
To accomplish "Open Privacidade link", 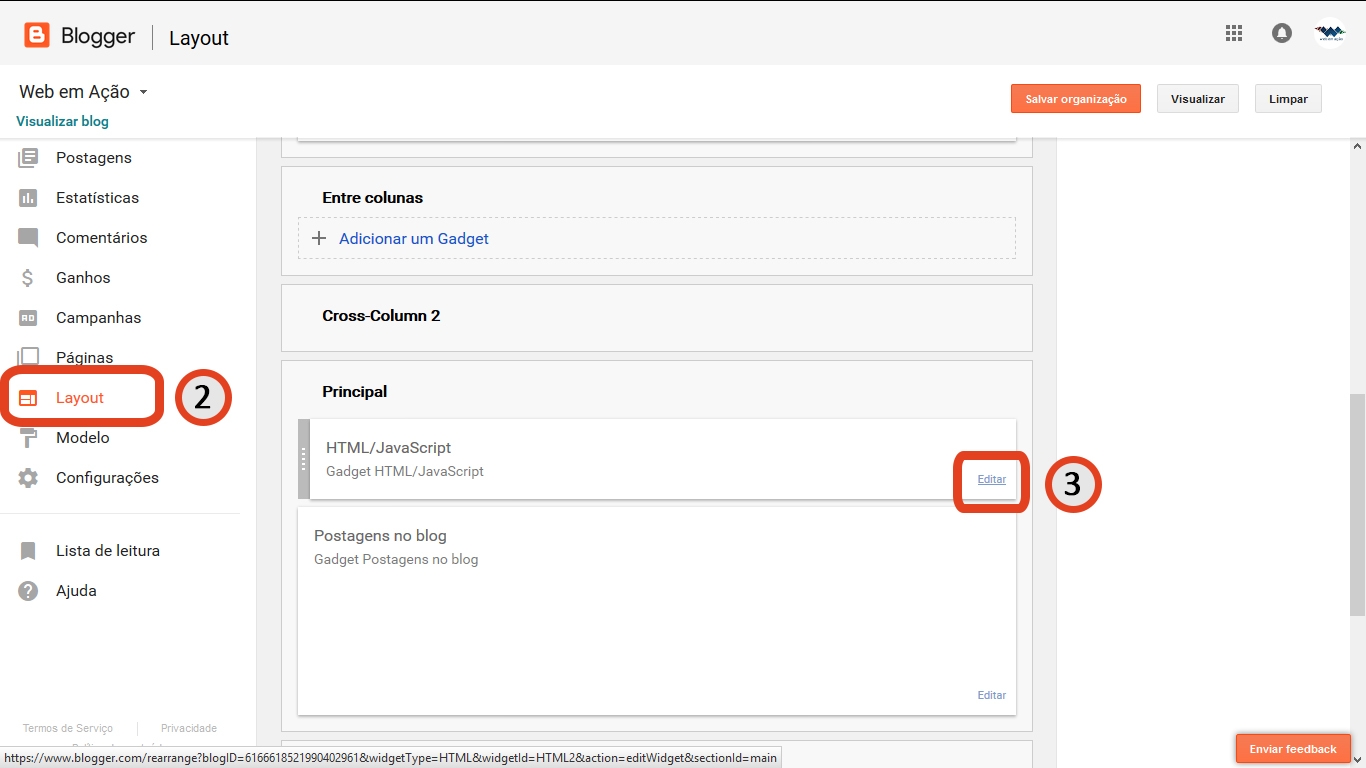I will pos(189,728).
